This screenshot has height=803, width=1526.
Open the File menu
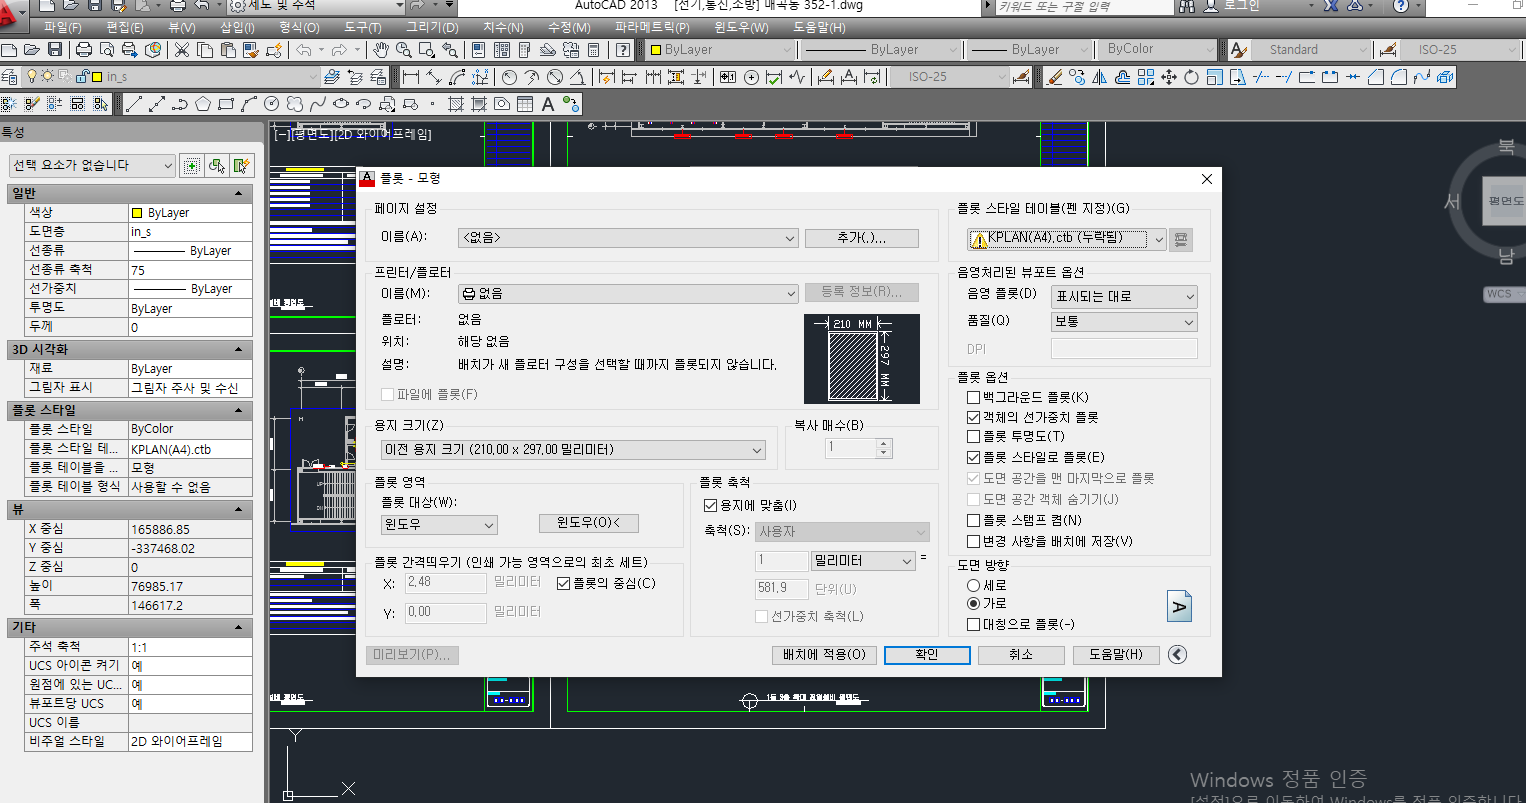click(63, 27)
